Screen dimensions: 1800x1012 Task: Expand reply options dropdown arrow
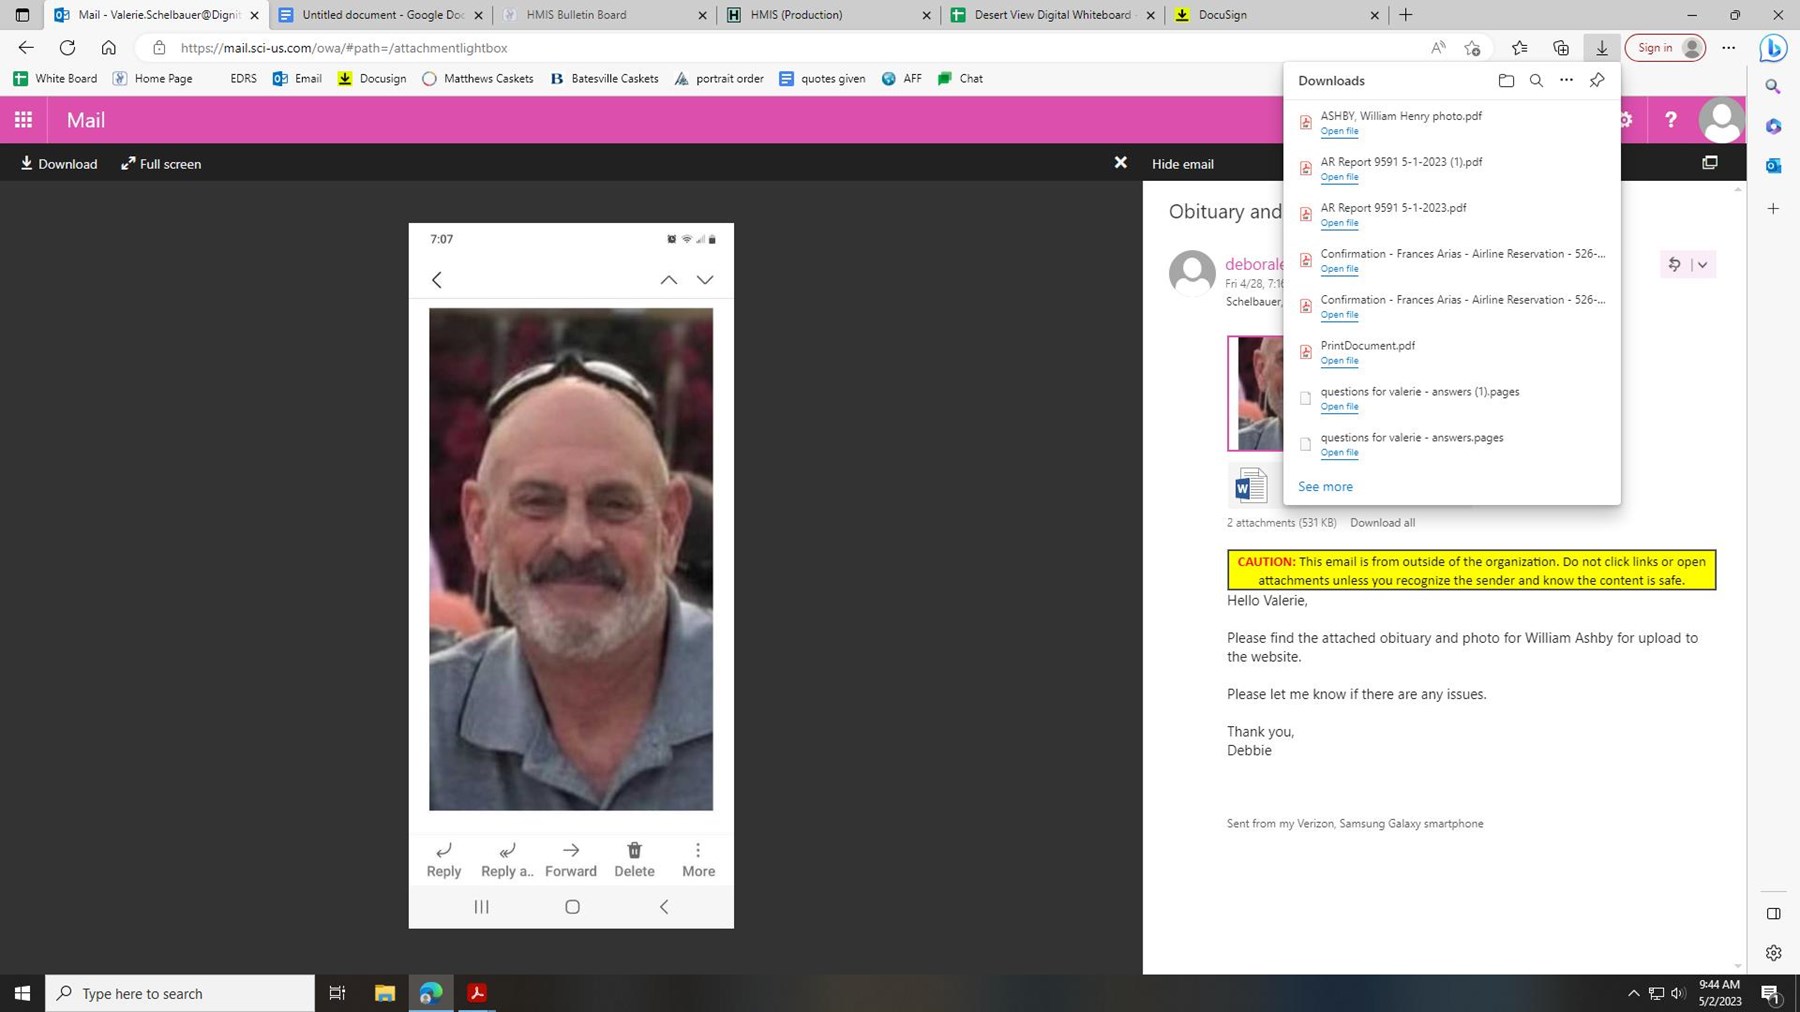(x=1702, y=265)
